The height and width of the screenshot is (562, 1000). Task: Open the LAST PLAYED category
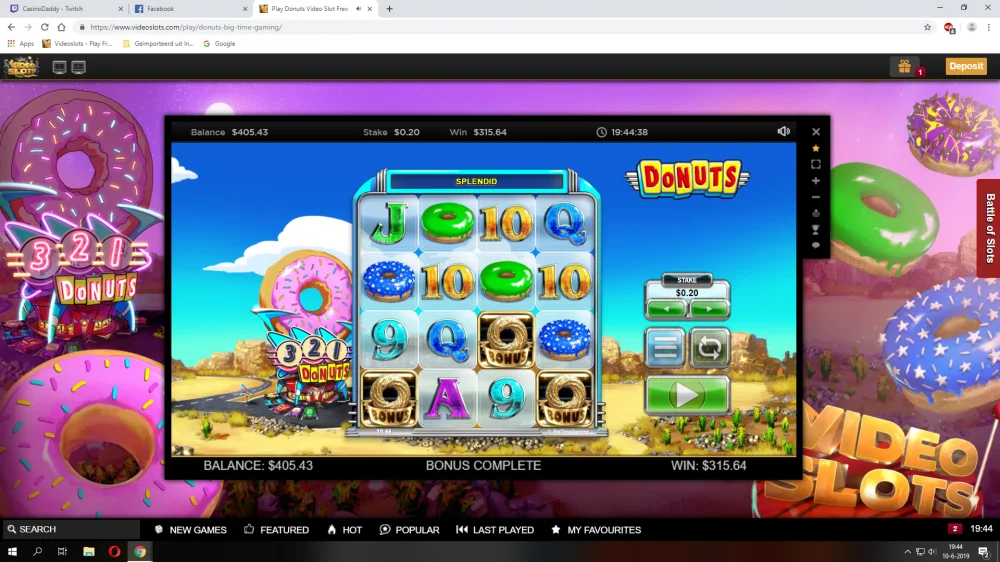(495, 529)
